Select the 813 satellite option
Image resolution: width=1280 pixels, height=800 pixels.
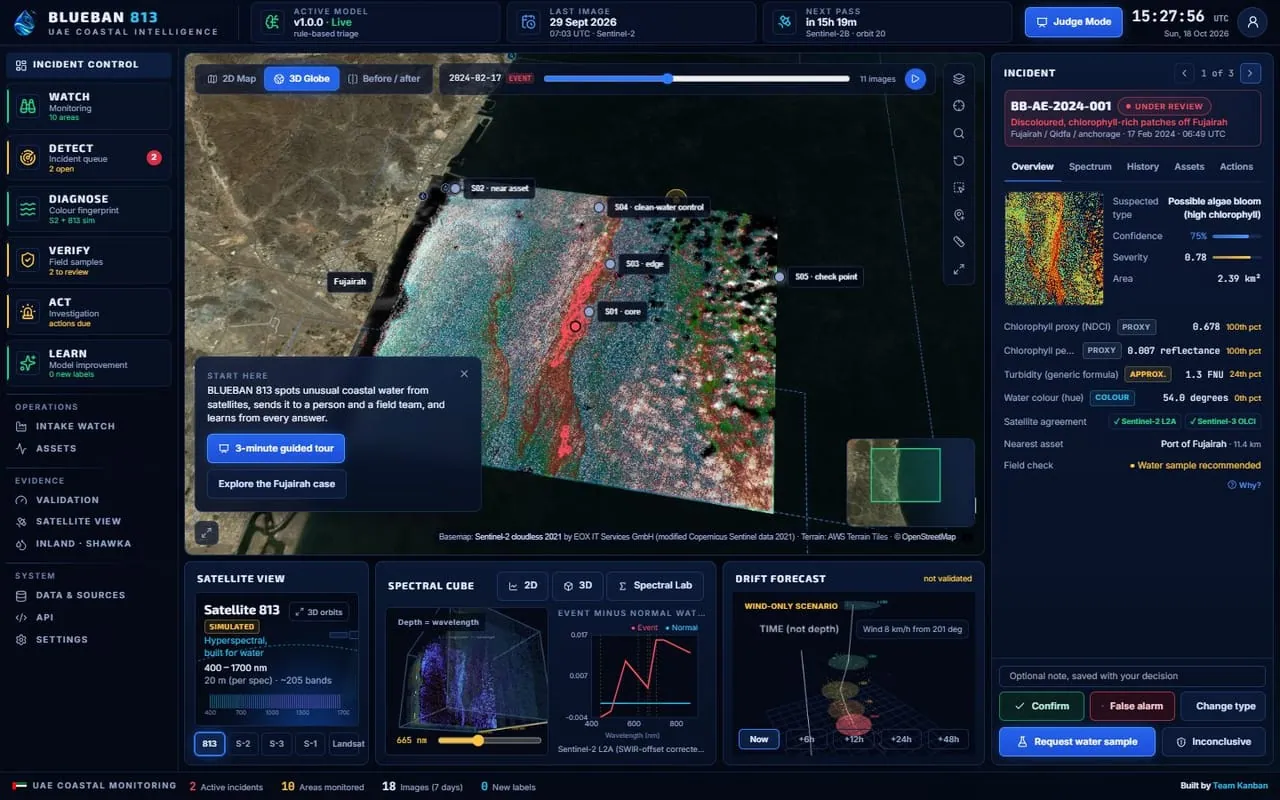210,743
